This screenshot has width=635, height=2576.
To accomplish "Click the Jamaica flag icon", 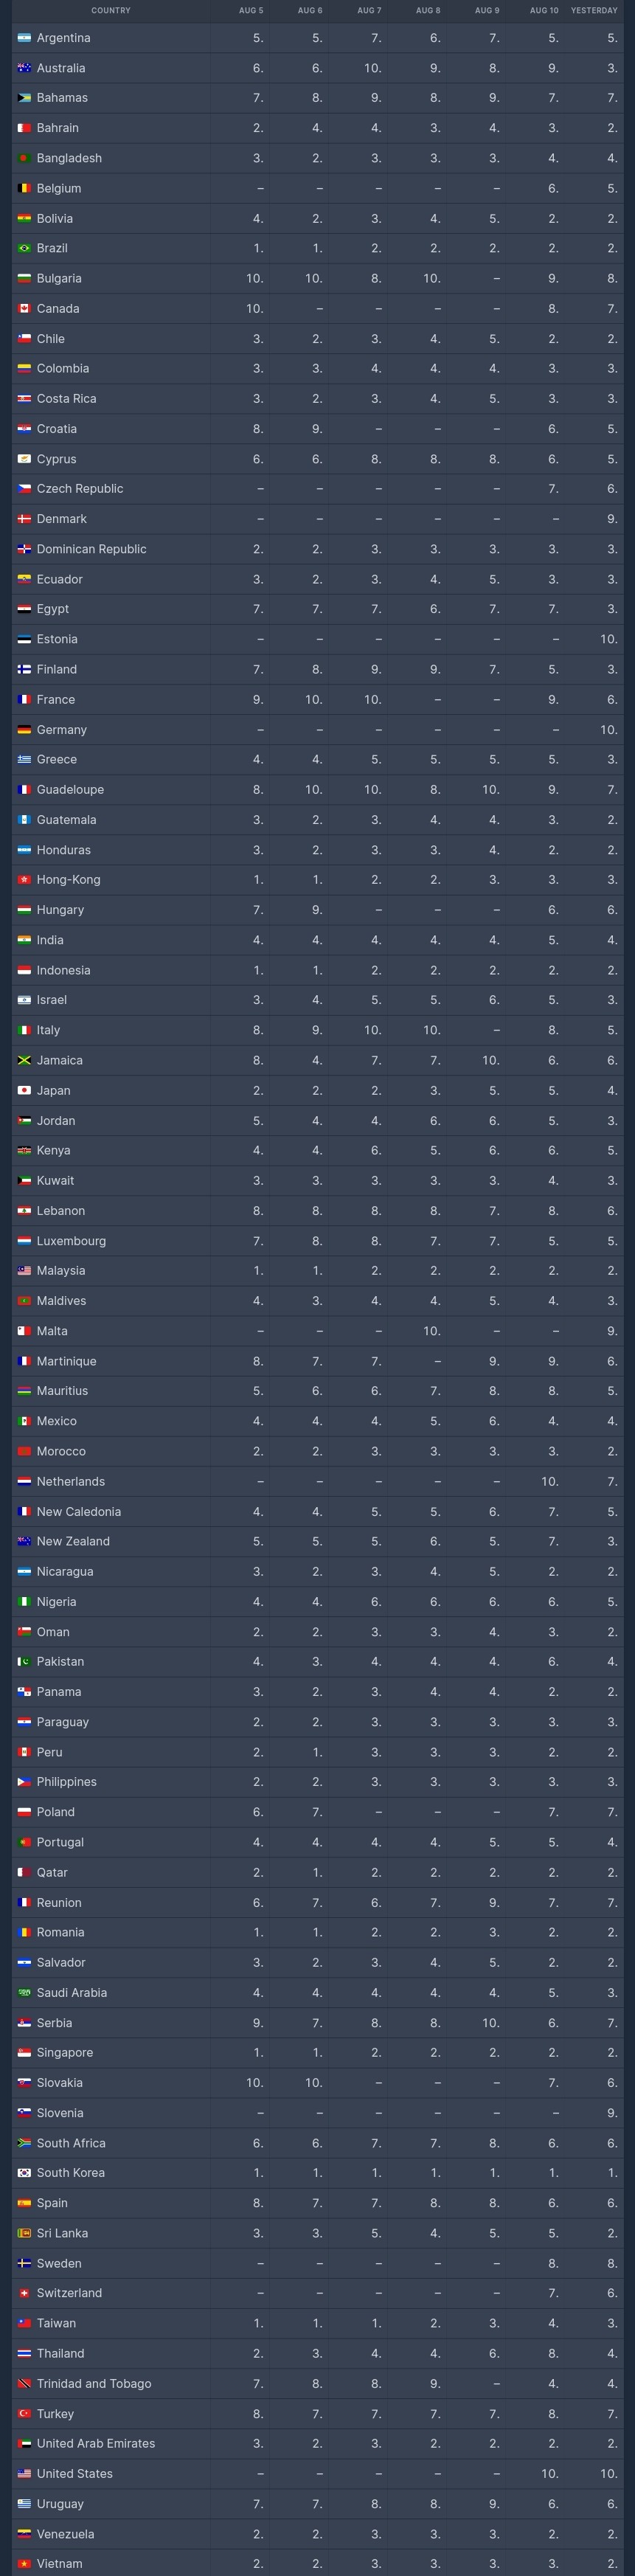I will [24, 1060].
